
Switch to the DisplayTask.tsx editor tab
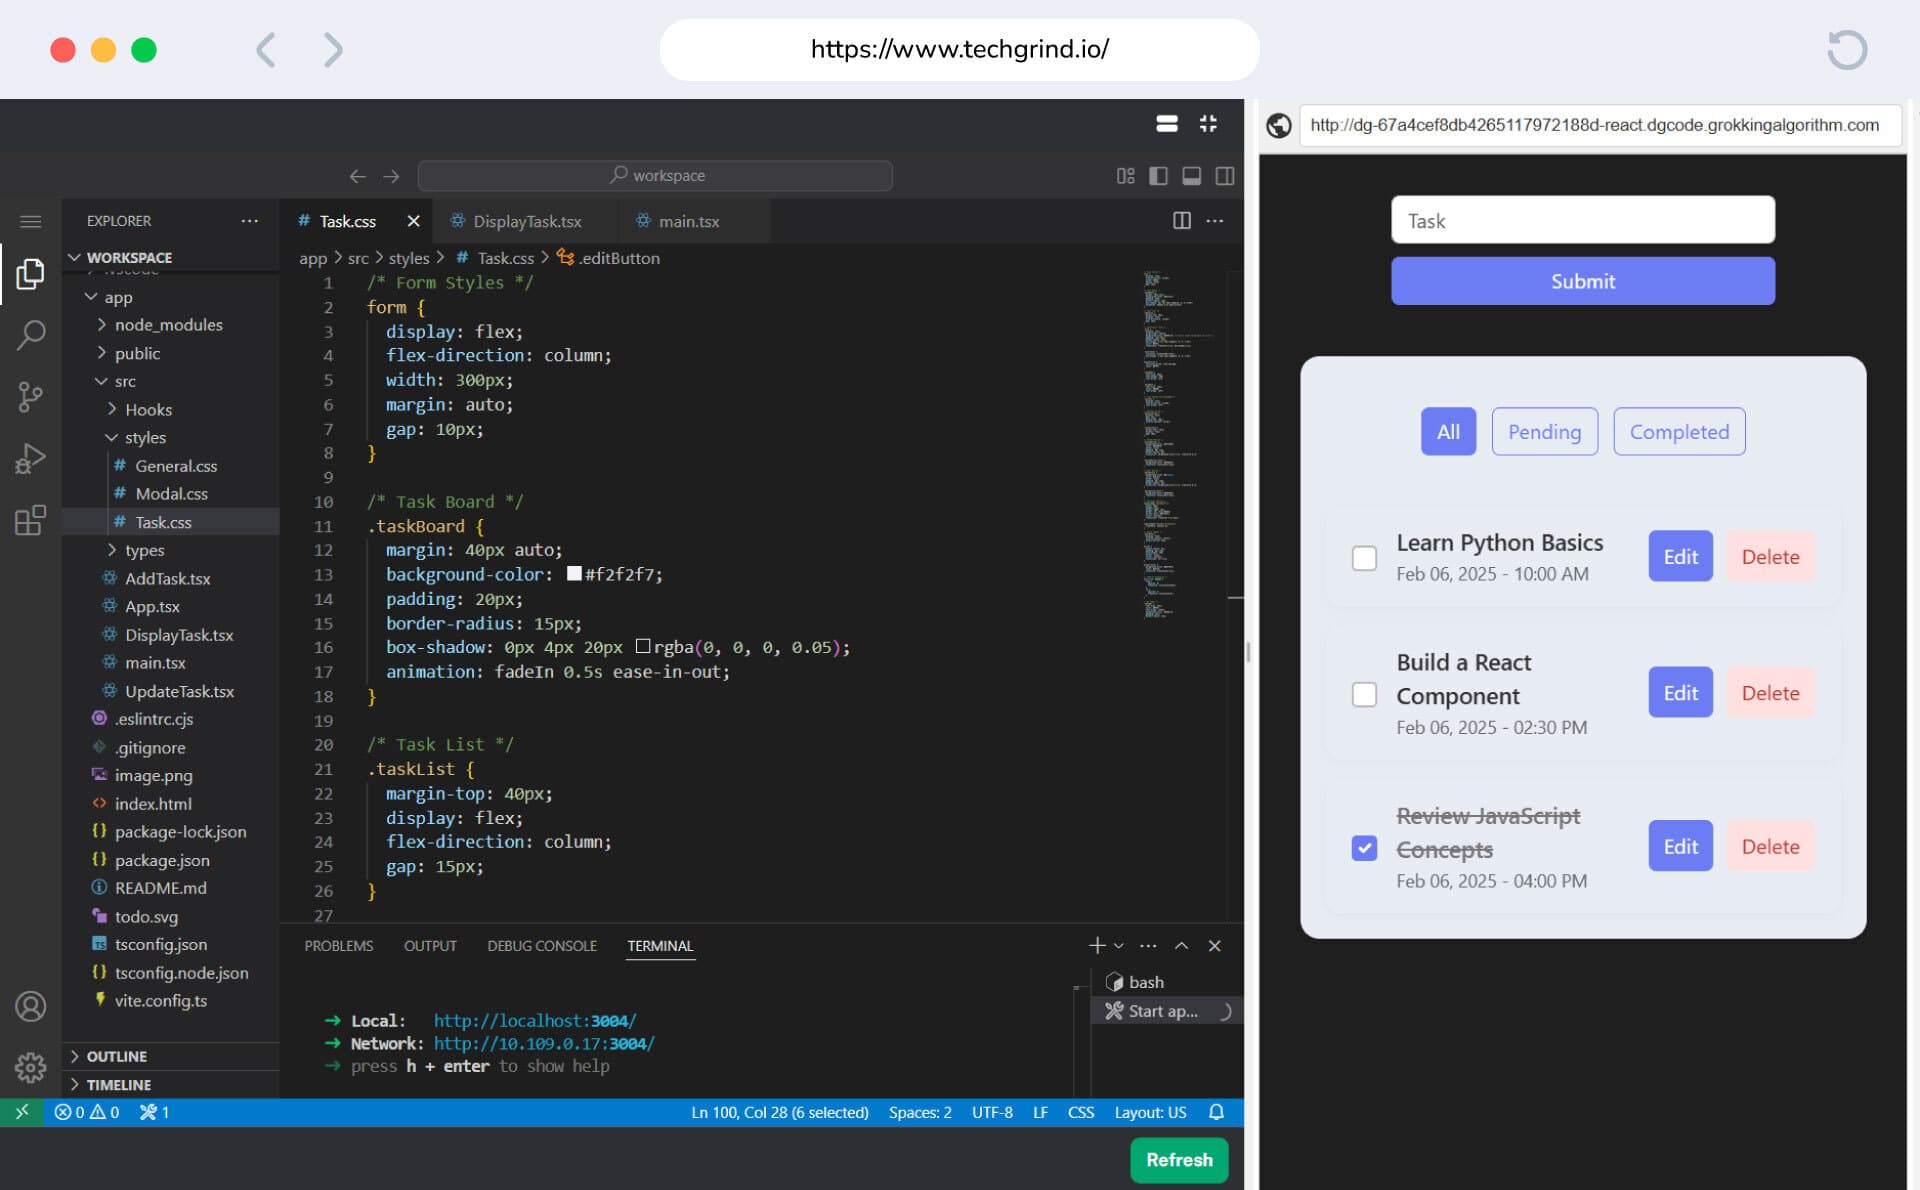[526, 221]
